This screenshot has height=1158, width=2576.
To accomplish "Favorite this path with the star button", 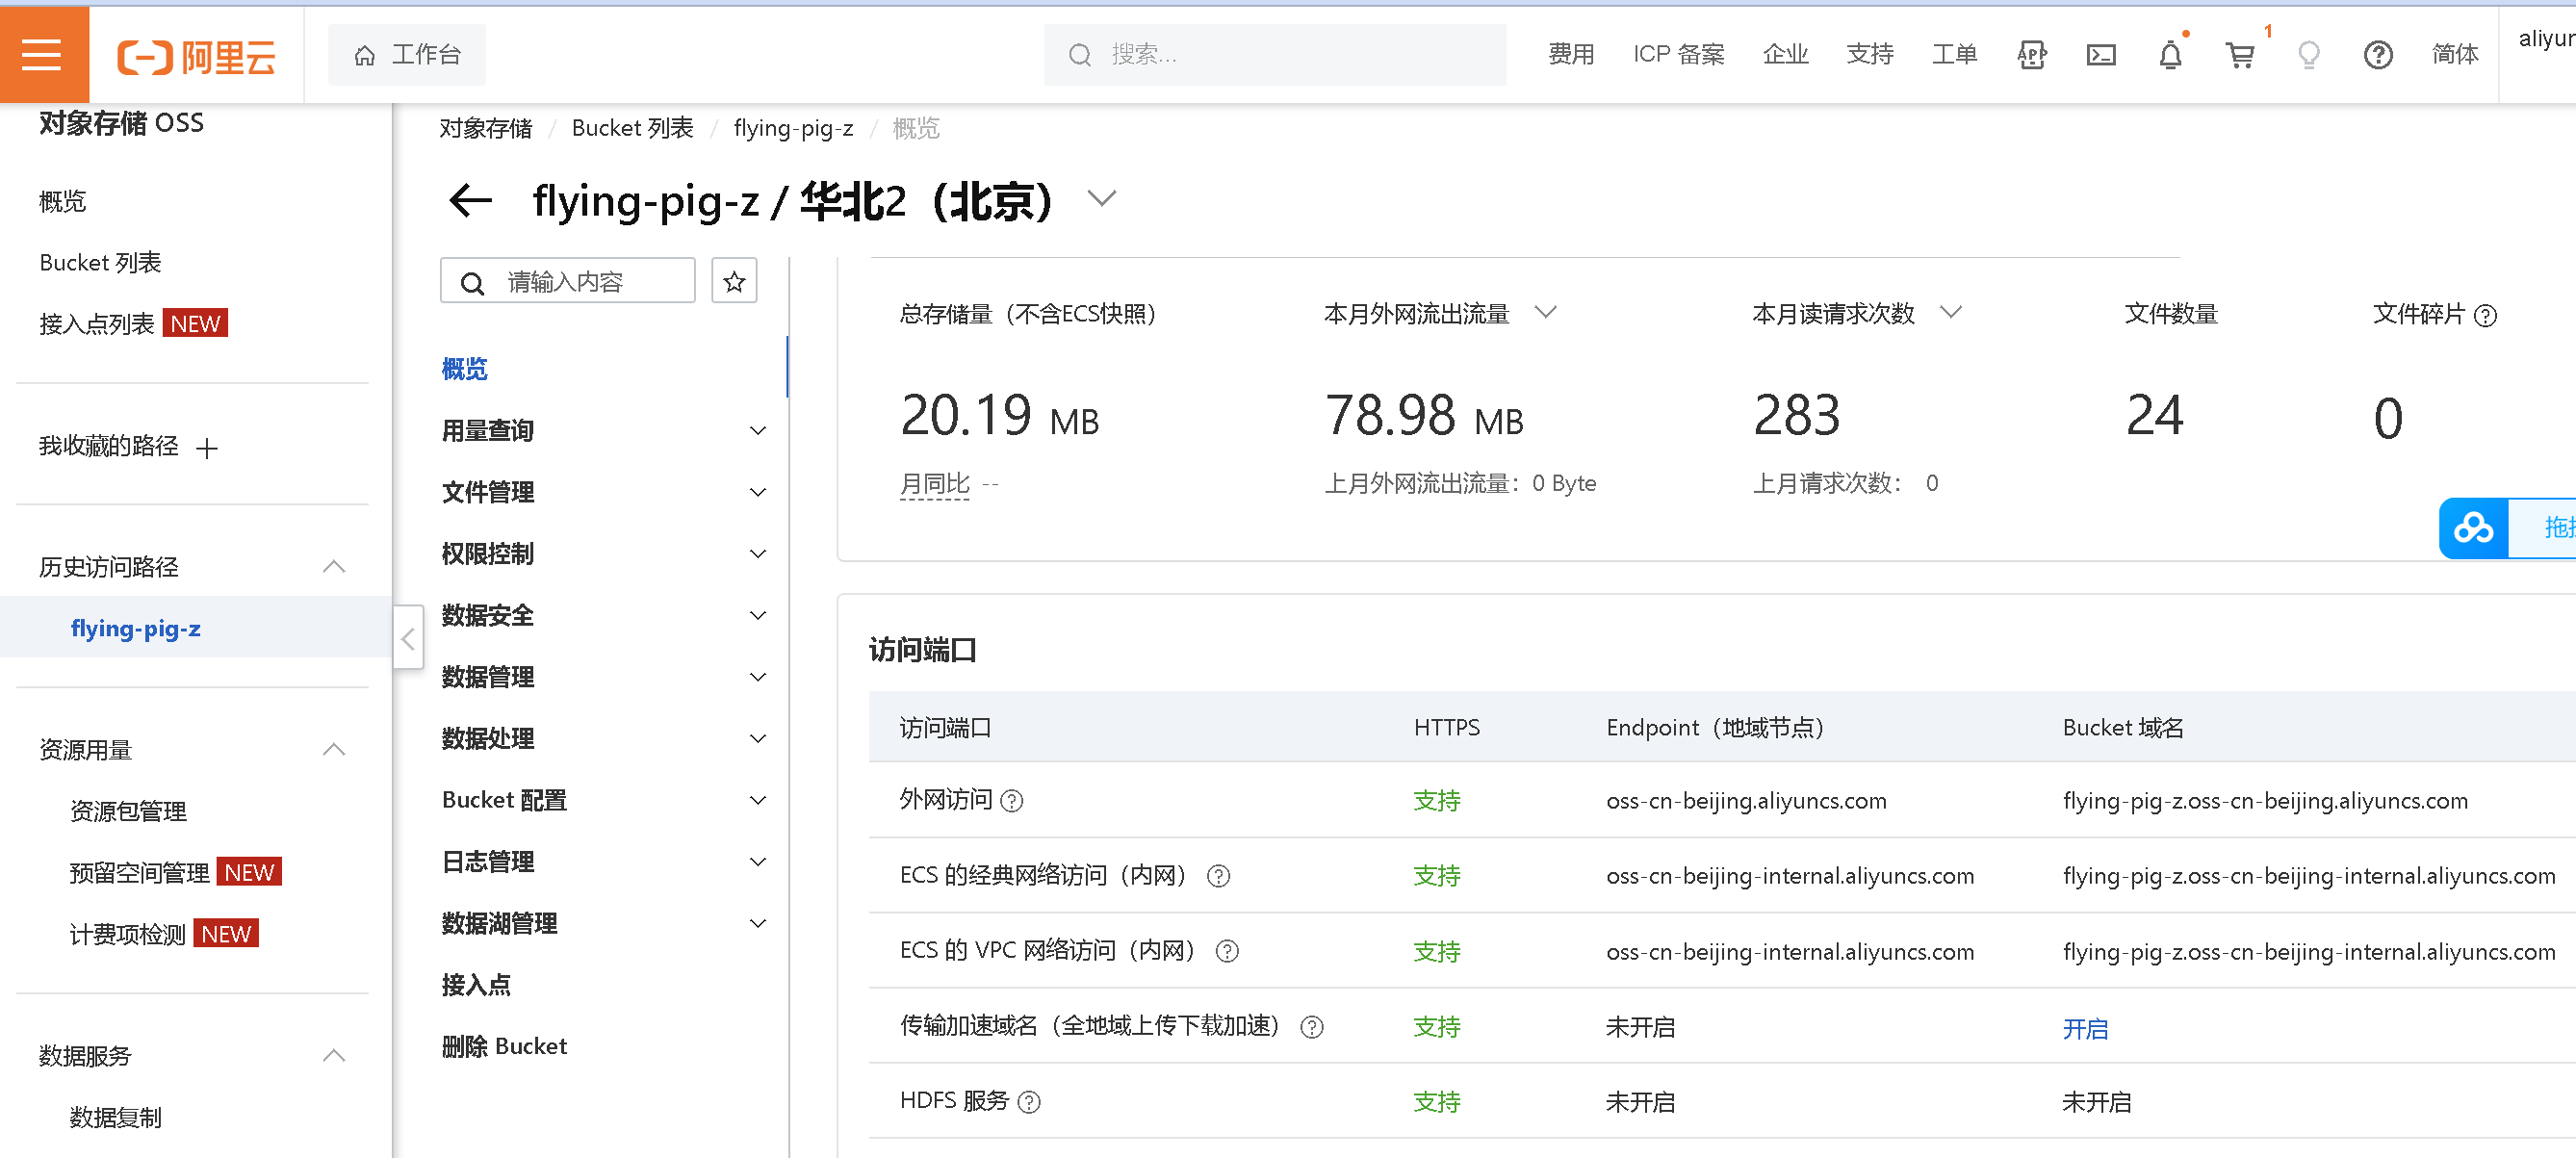I will [734, 281].
